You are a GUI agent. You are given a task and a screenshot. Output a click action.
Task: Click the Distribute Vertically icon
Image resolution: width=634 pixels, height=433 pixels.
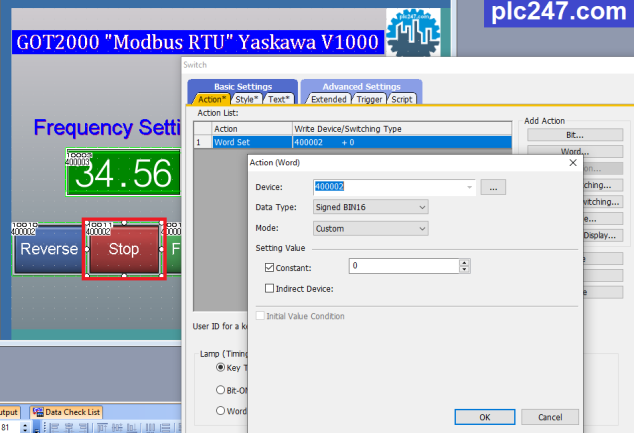pos(165,427)
